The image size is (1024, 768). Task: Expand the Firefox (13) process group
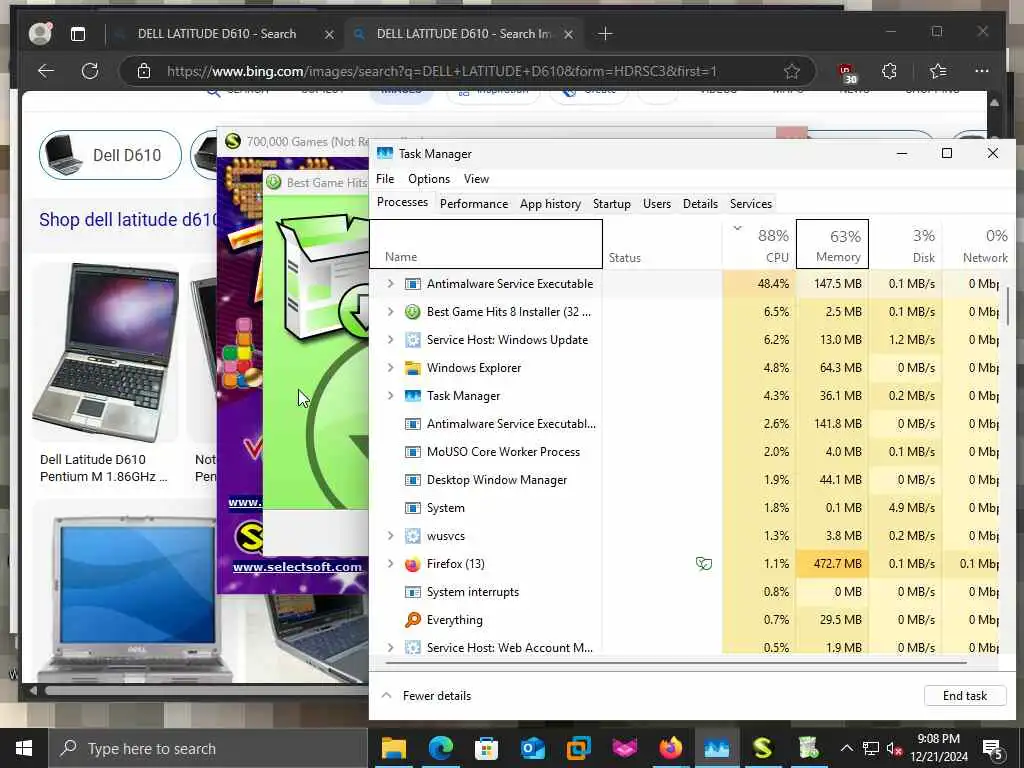(x=391, y=564)
